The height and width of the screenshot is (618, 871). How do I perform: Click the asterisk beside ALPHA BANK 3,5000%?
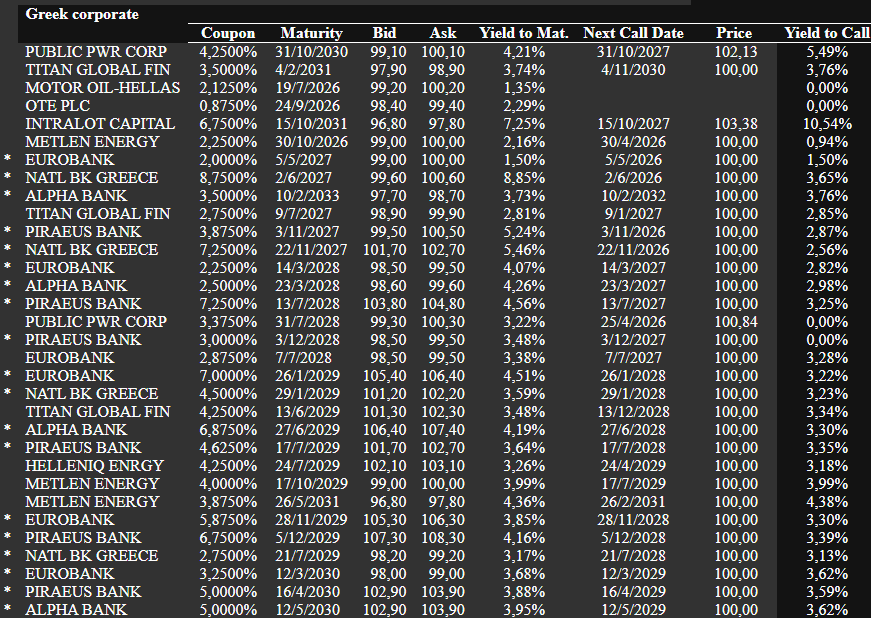pos(8,196)
